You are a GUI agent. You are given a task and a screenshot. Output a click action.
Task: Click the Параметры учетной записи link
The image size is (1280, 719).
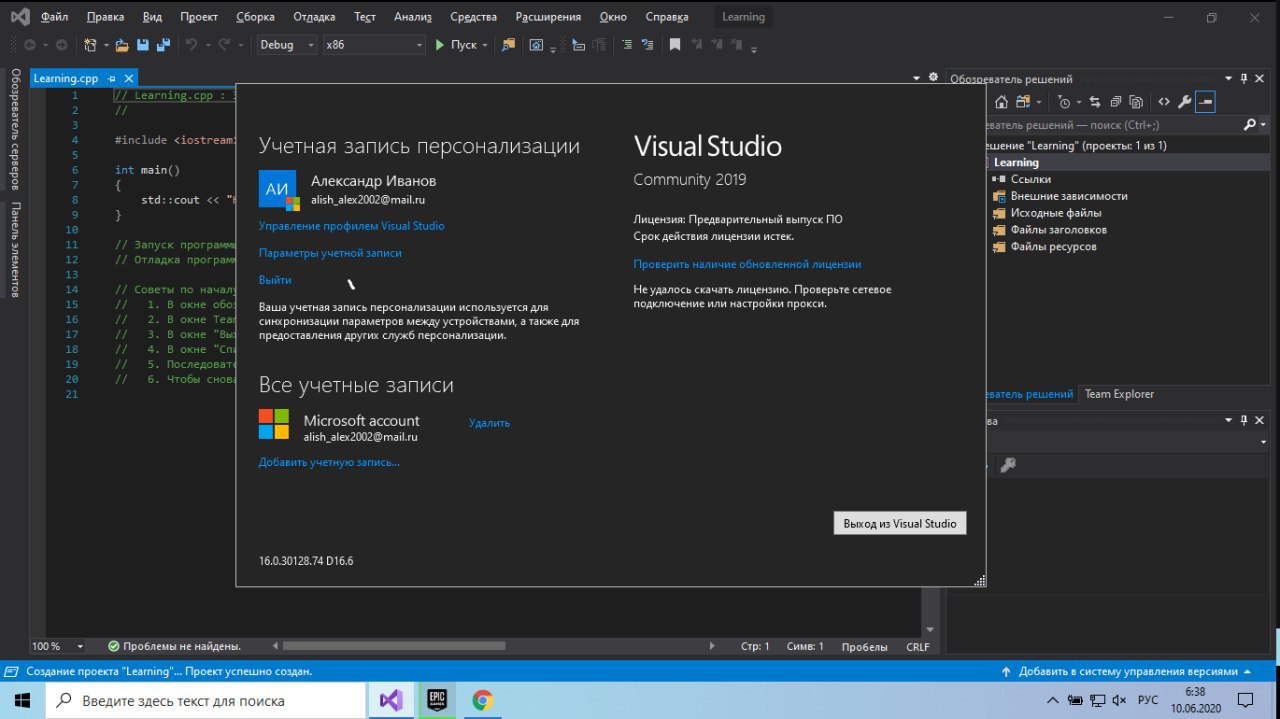pyautogui.click(x=330, y=253)
